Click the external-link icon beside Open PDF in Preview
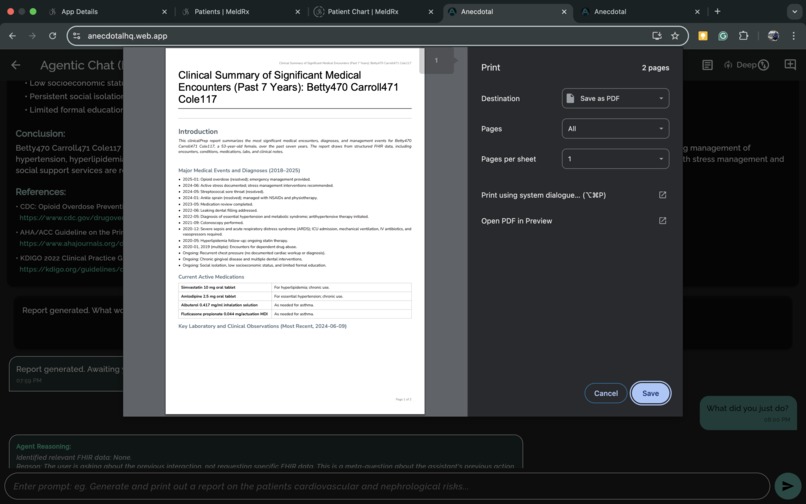 (663, 221)
